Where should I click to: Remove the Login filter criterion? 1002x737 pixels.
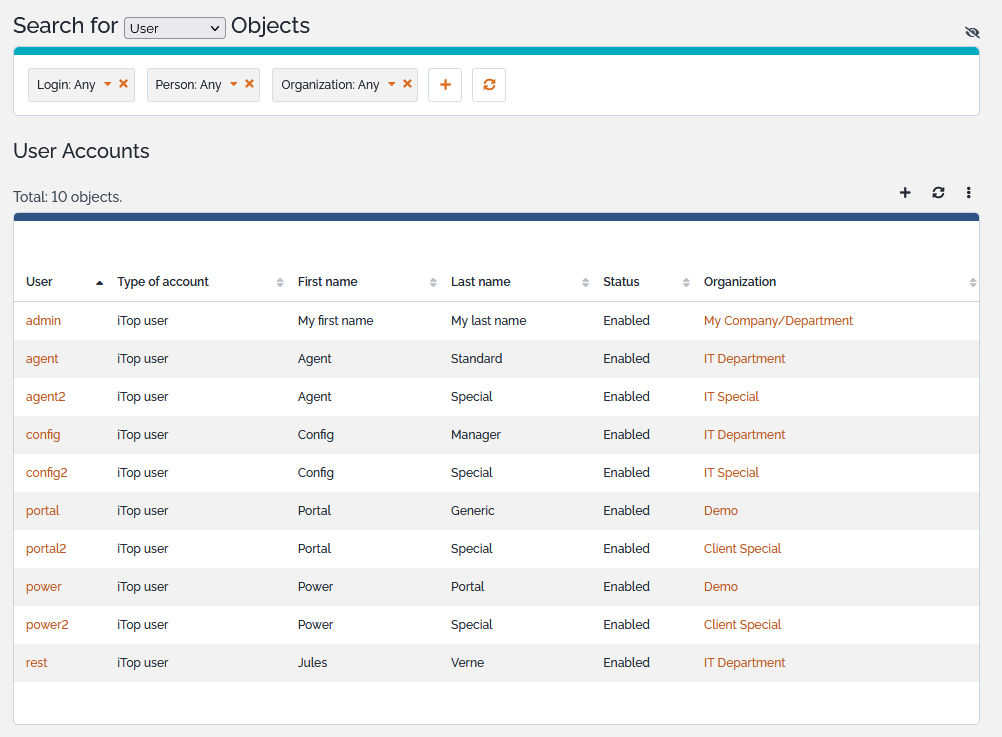pyautogui.click(x=123, y=84)
